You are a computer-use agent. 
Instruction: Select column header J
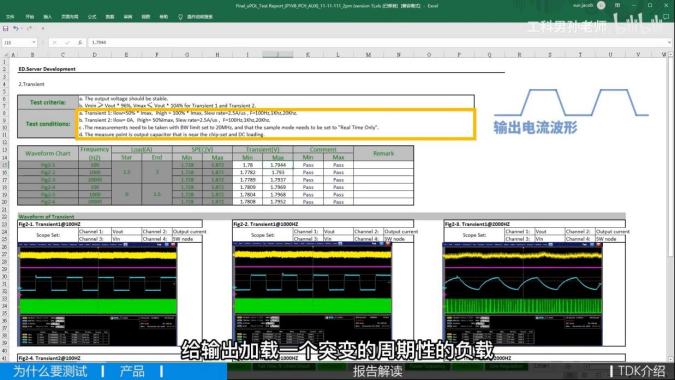278,55
